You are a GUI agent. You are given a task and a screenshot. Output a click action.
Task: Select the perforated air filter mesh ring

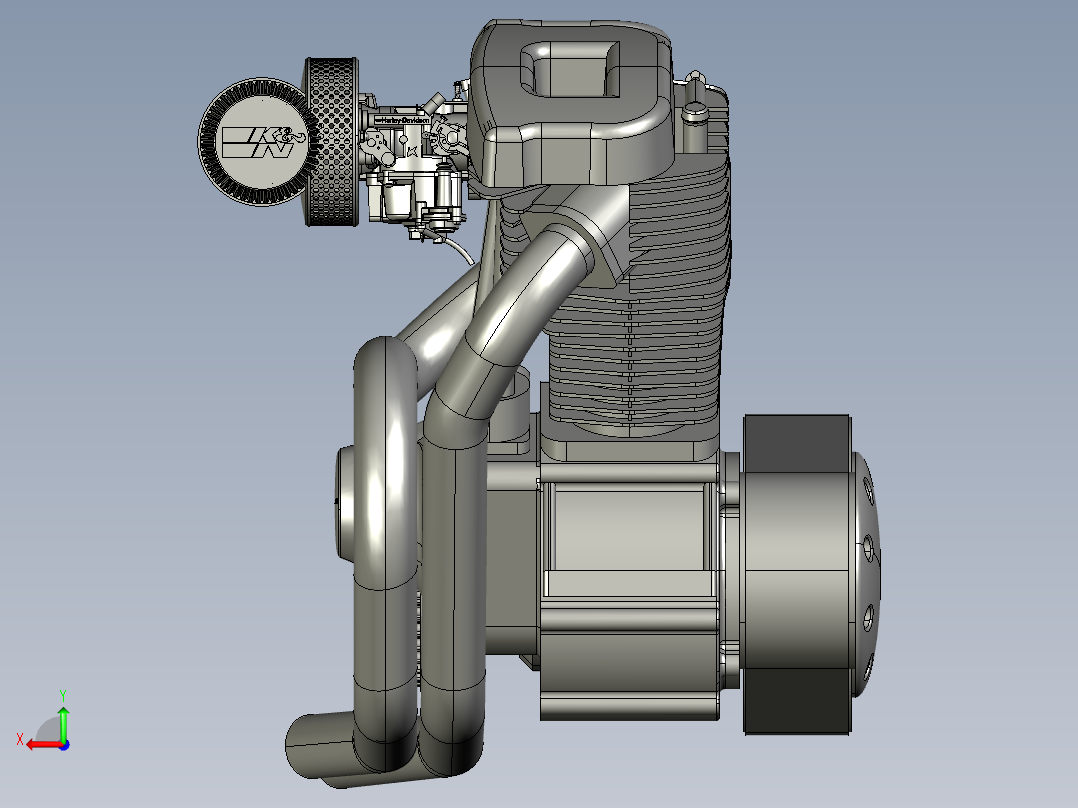[x=331, y=142]
